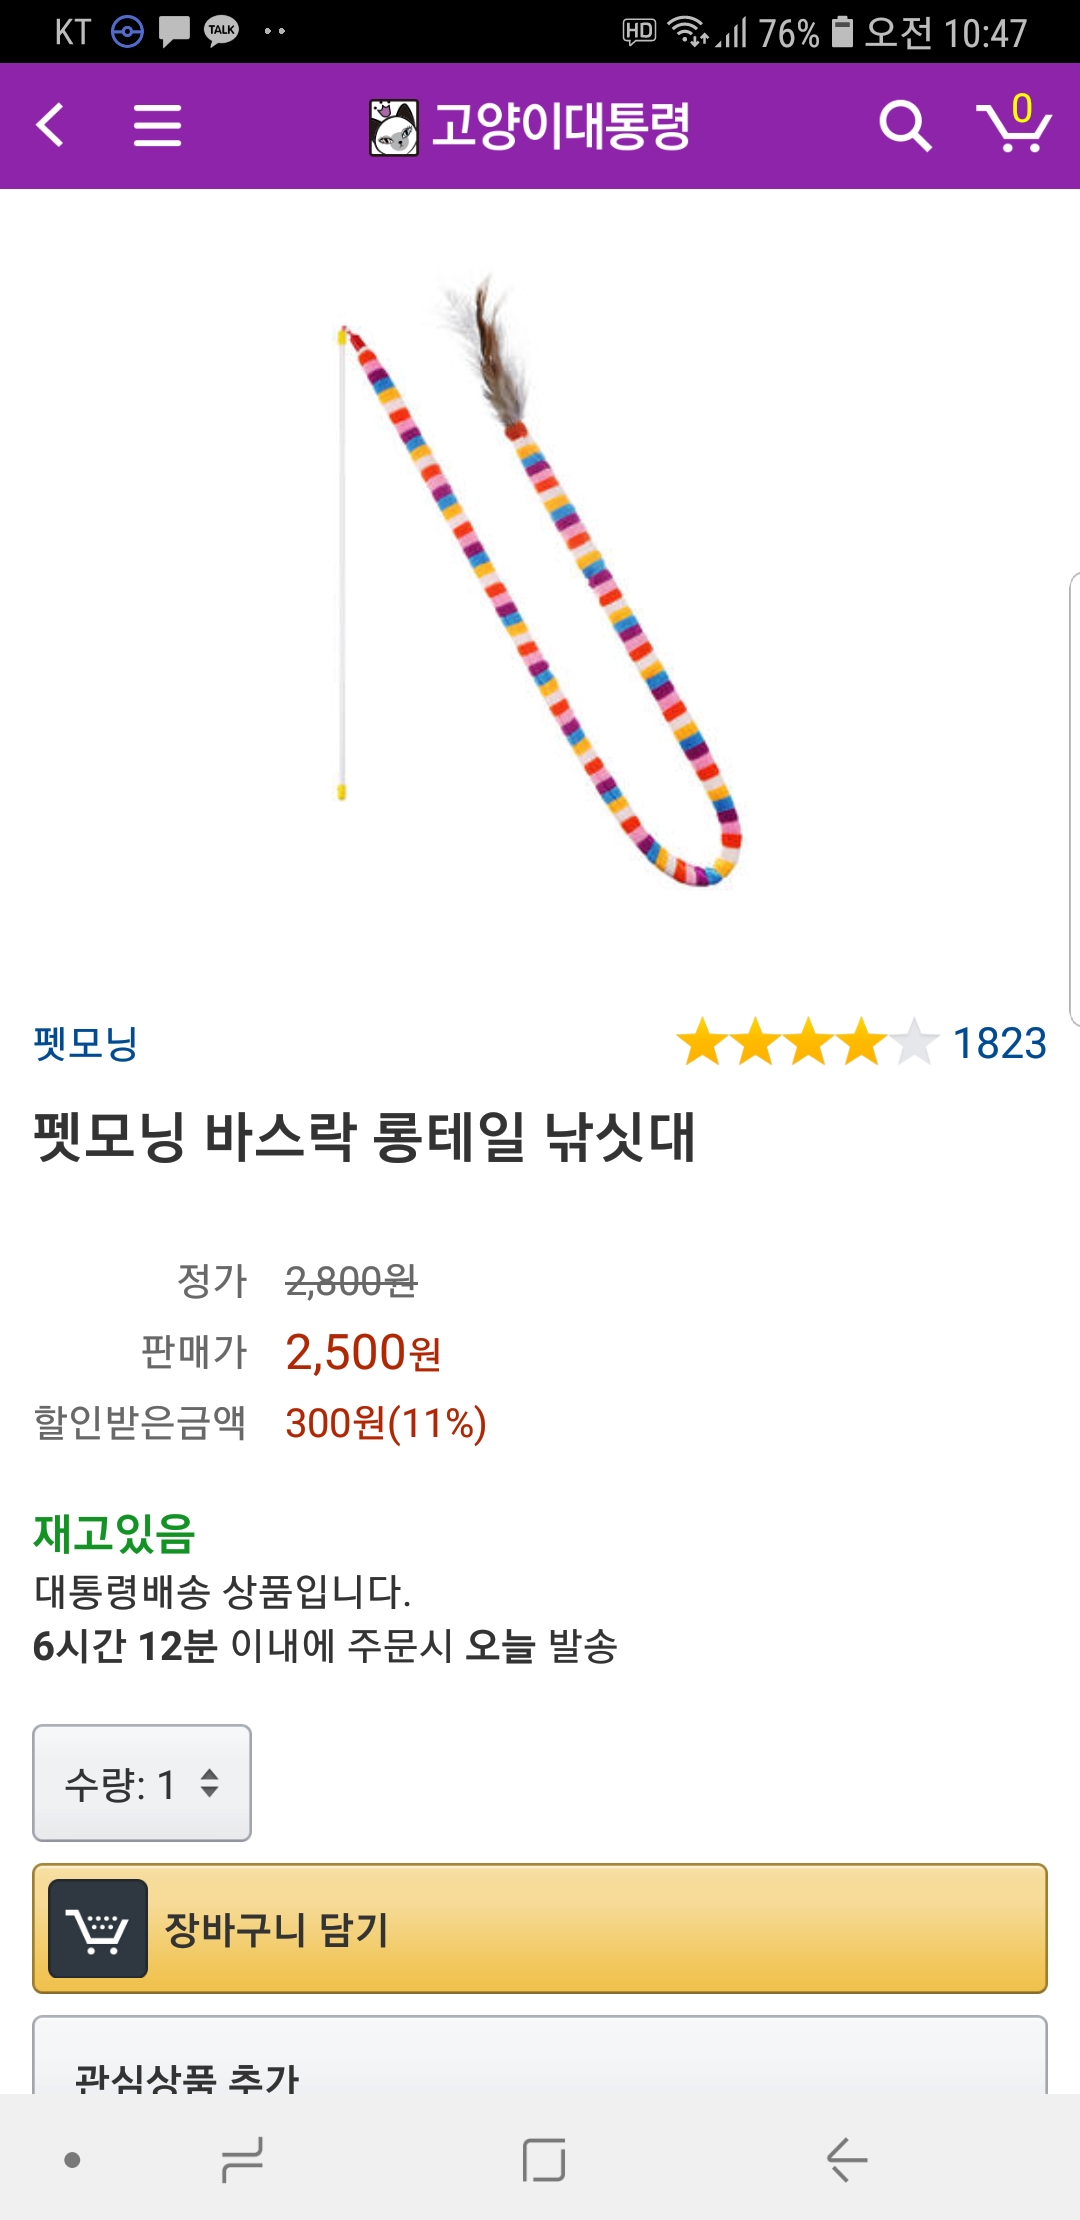
Task: Tap the 관심상품 추가 wishlist button
Action: tap(540, 2070)
